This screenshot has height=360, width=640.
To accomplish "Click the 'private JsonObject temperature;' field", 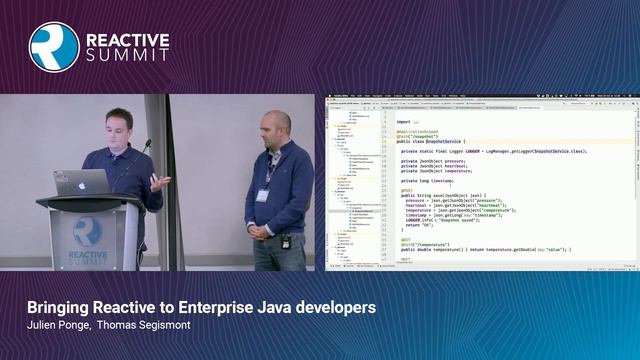I will [x=436, y=171].
